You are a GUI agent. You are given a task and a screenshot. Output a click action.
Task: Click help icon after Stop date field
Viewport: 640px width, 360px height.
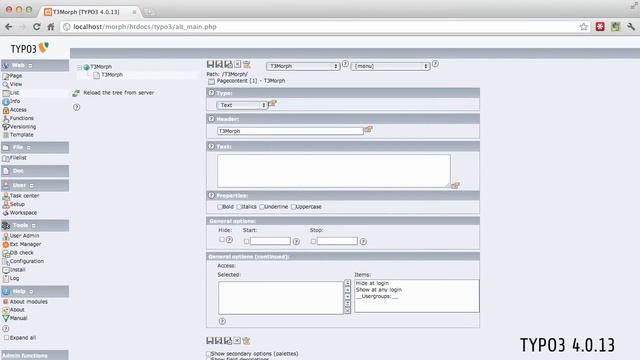pos(363,242)
